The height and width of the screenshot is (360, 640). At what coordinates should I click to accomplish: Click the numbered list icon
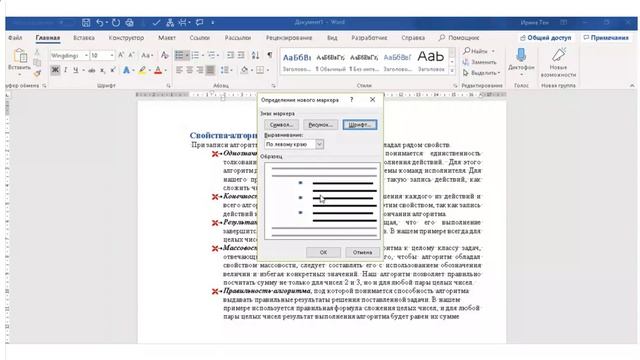coord(195,55)
